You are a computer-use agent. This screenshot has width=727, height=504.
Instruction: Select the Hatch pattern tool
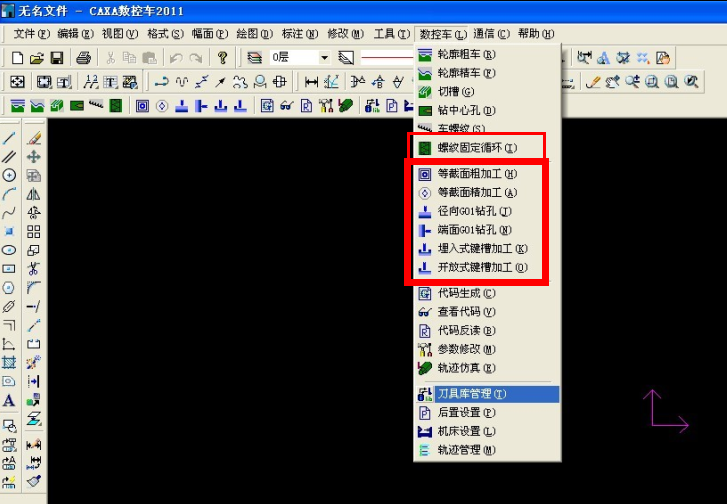point(9,363)
